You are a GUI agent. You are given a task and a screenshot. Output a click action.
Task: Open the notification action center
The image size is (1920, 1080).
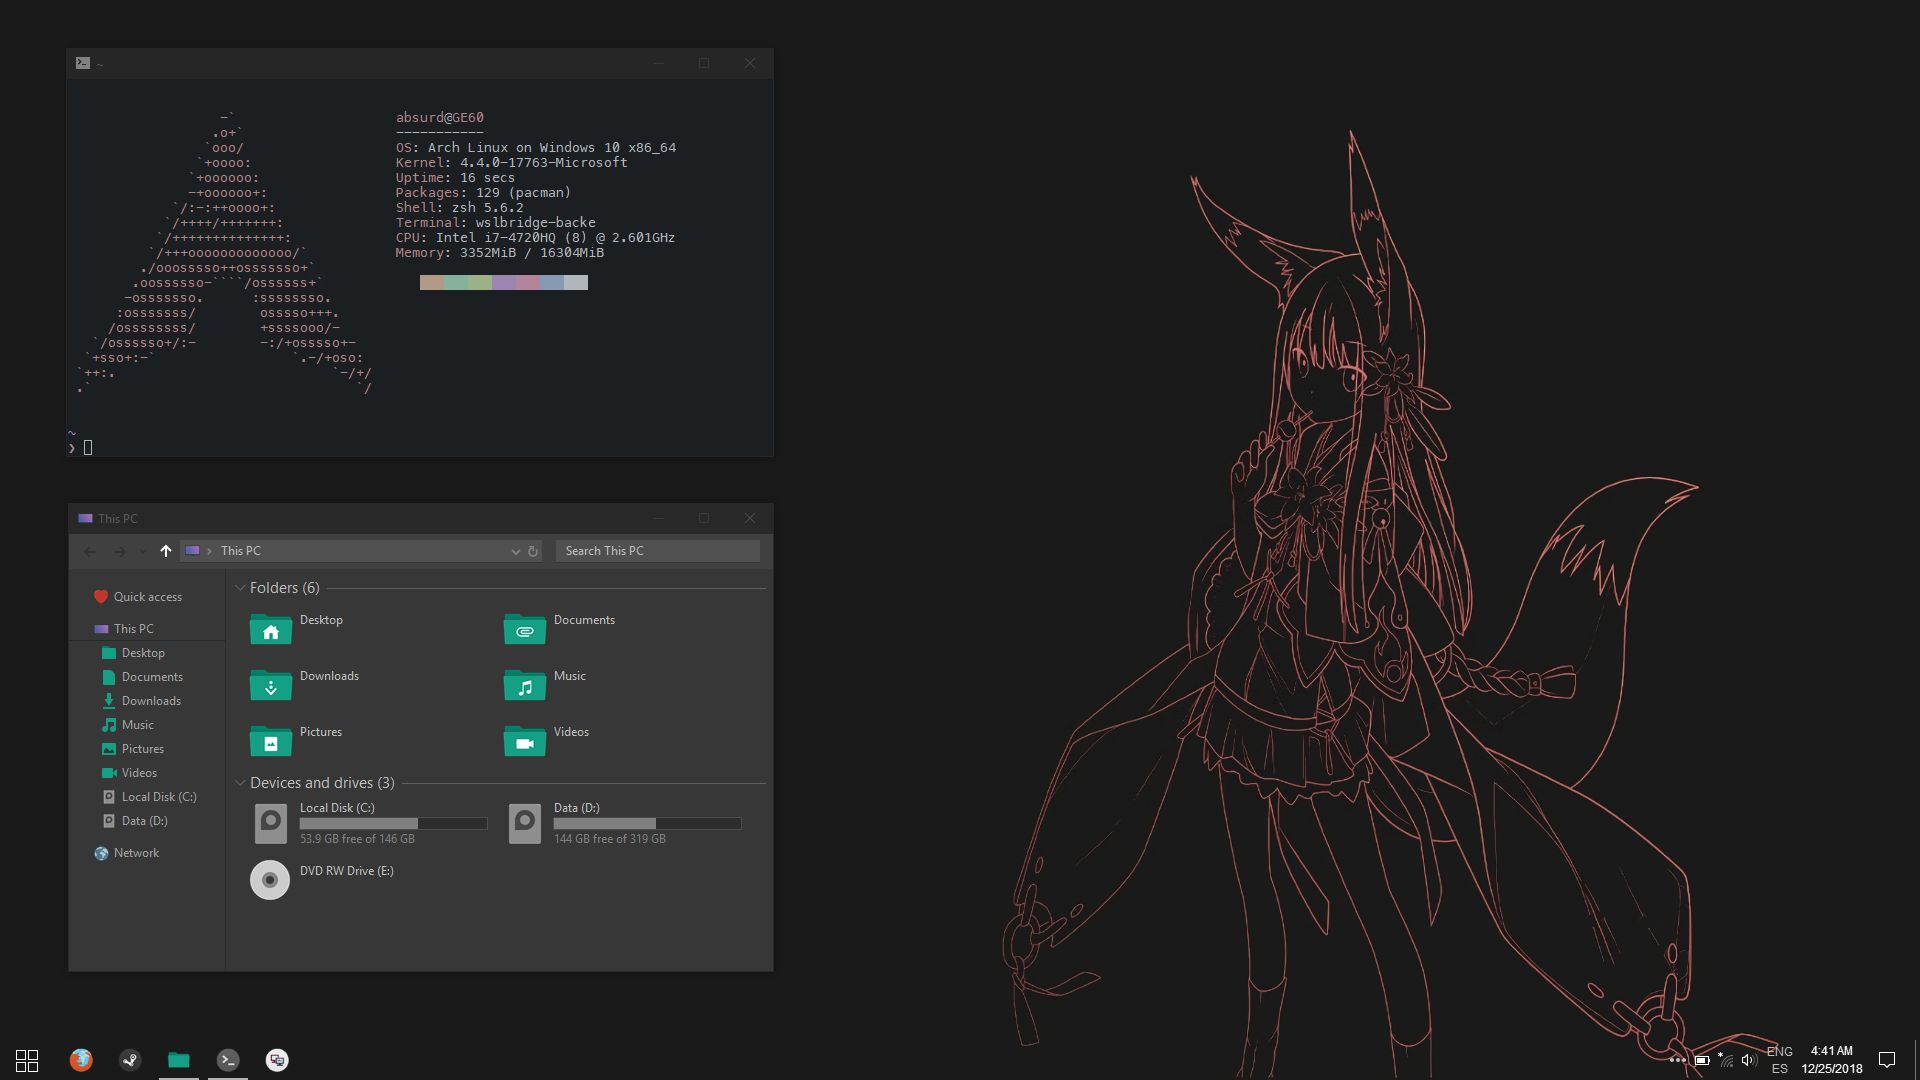click(x=1887, y=1060)
